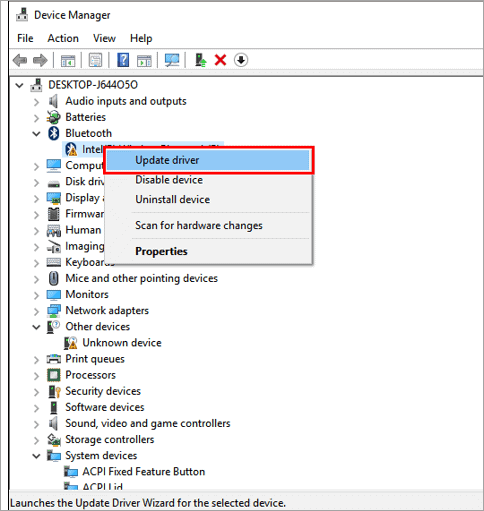Click the Forward arrow toolbar icon
The width and height of the screenshot is (484, 511).
point(40,60)
